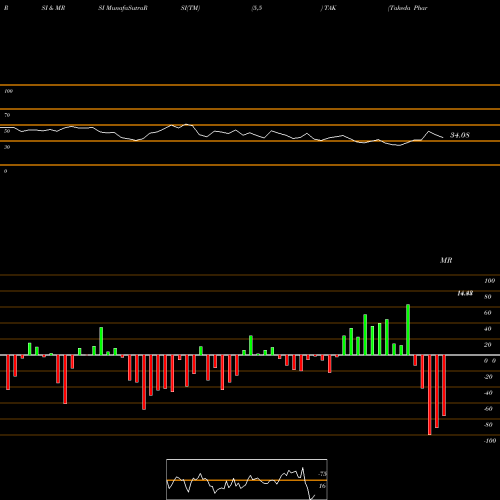The image size is (500, 500).
Task: Click the '60' label on the MR axis
Action: coord(488,313)
